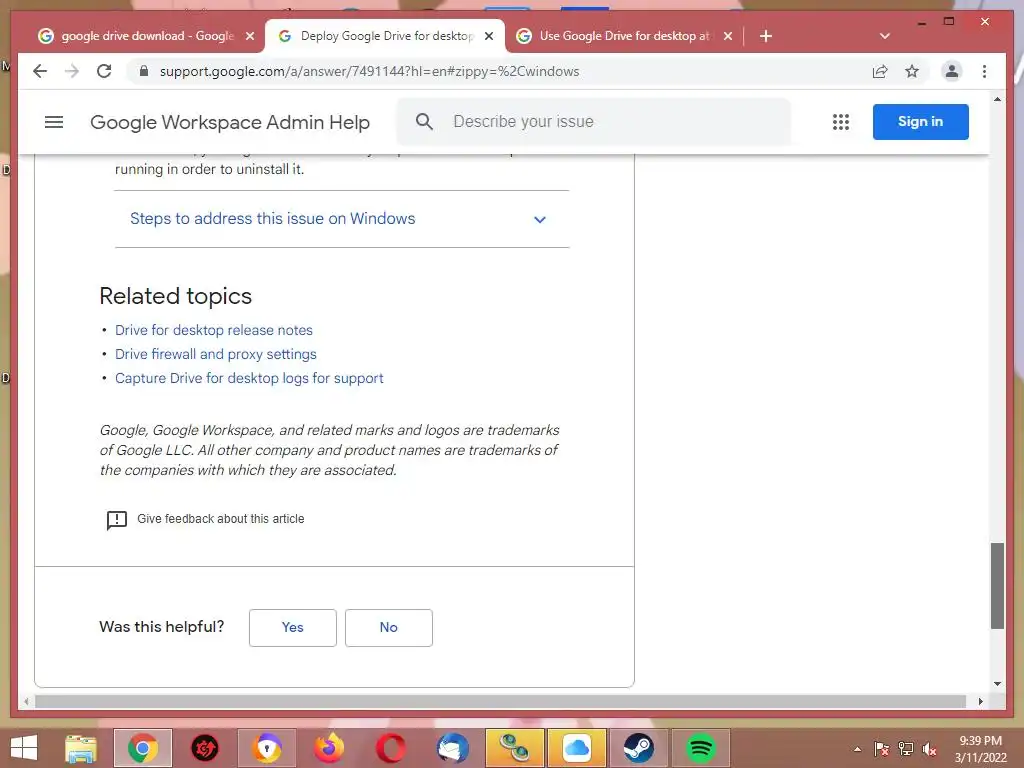Show hidden system tray icons
This screenshot has height=768, width=1024.
(857, 749)
